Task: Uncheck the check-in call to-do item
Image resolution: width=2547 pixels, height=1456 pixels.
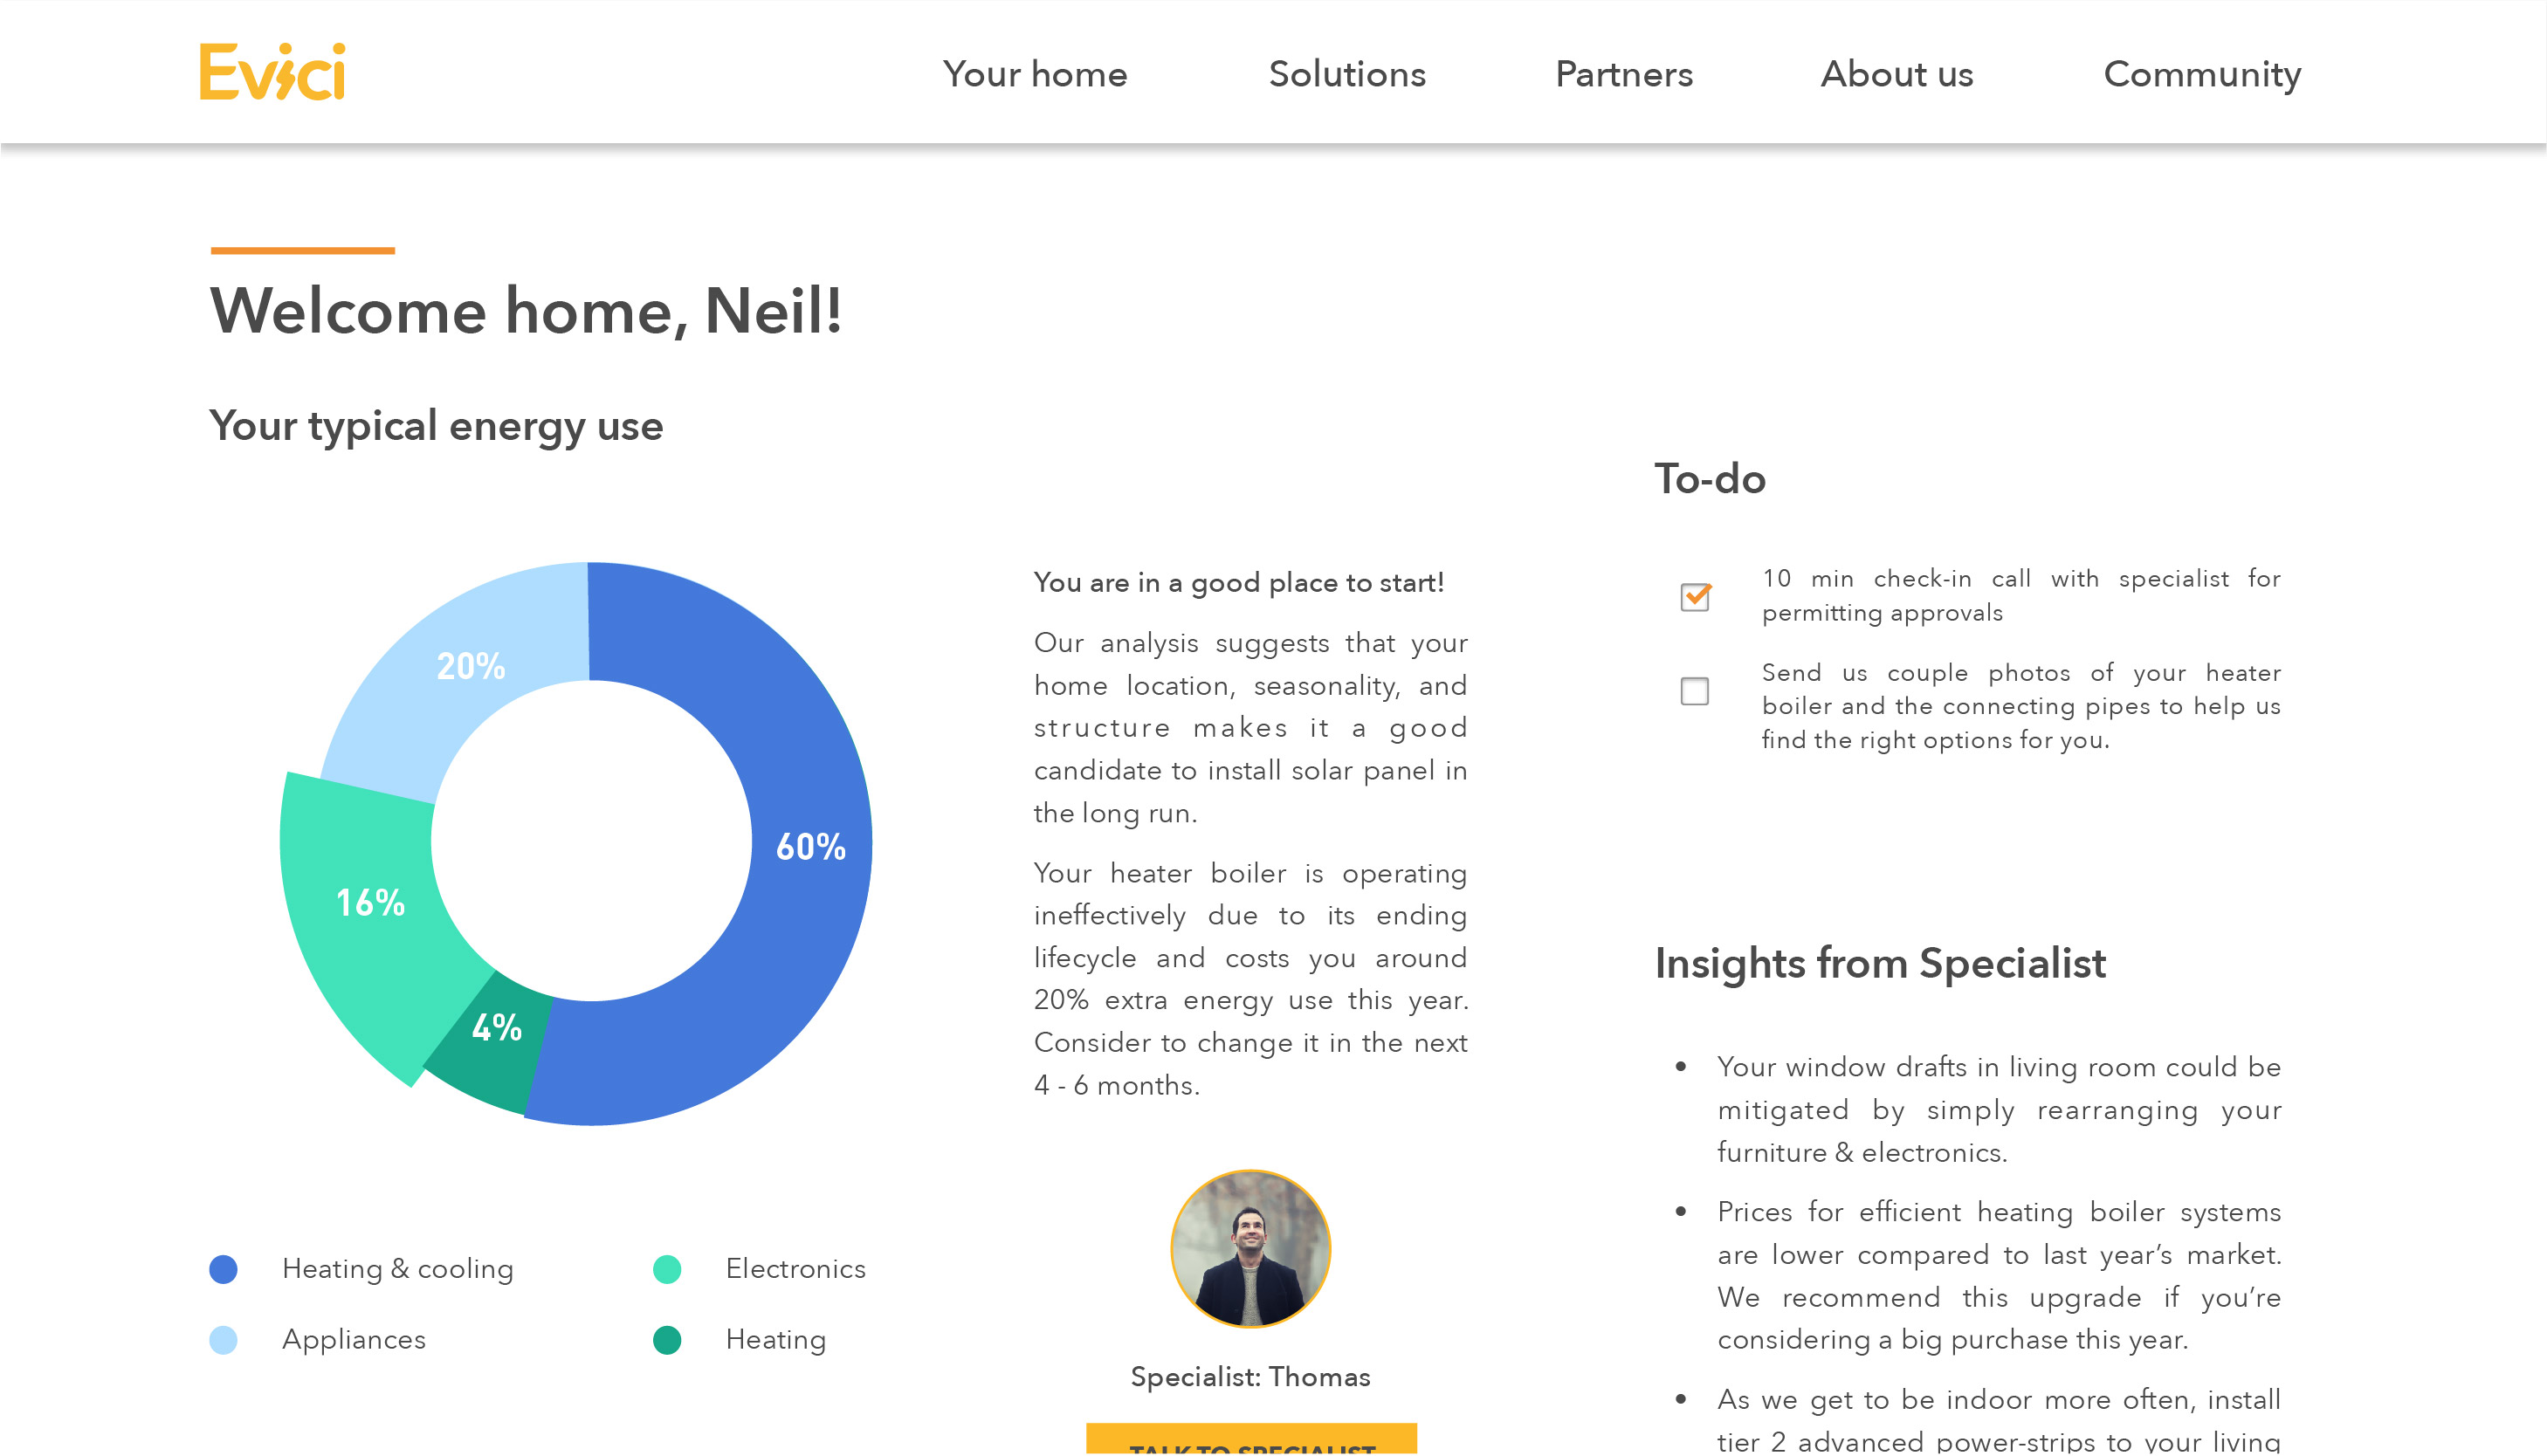Action: point(1695,597)
